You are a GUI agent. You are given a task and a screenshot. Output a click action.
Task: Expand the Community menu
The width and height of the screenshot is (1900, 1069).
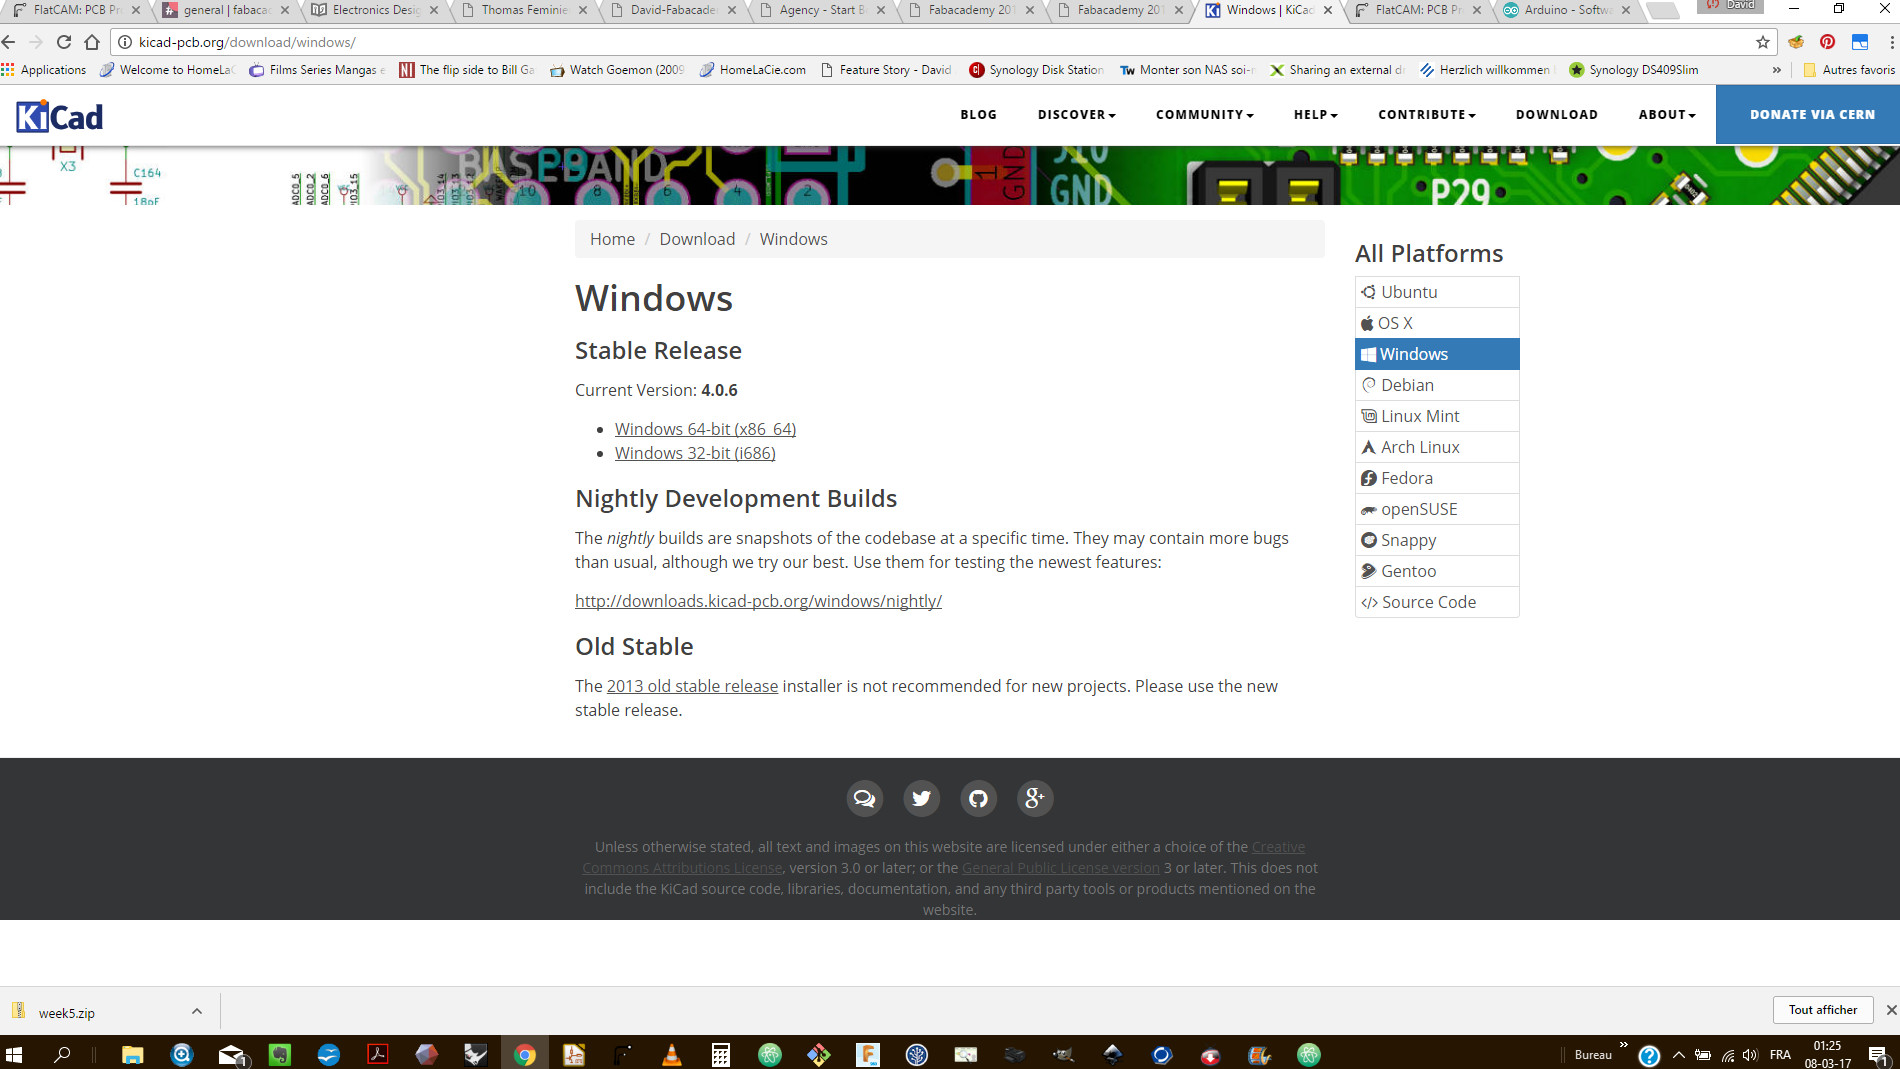(x=1204, y=115)
